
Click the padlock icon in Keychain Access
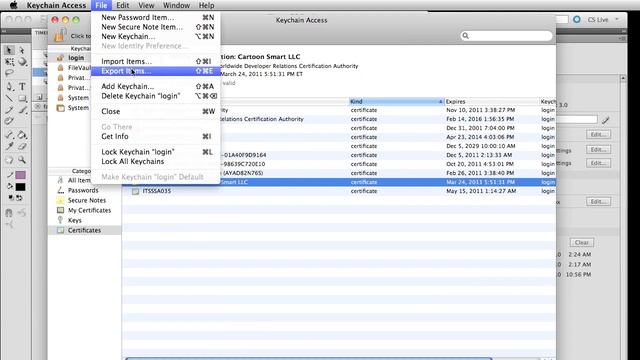tap(60, 35)
